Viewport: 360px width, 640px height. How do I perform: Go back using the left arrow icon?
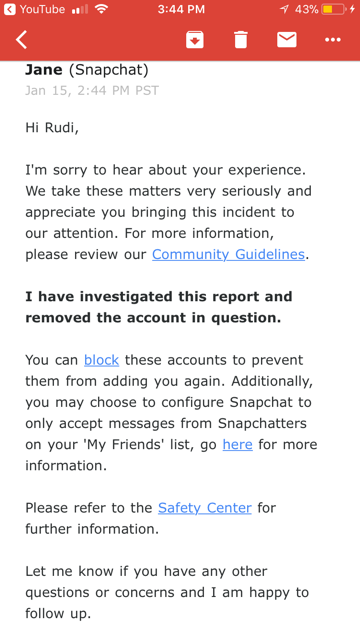[22, 40]
